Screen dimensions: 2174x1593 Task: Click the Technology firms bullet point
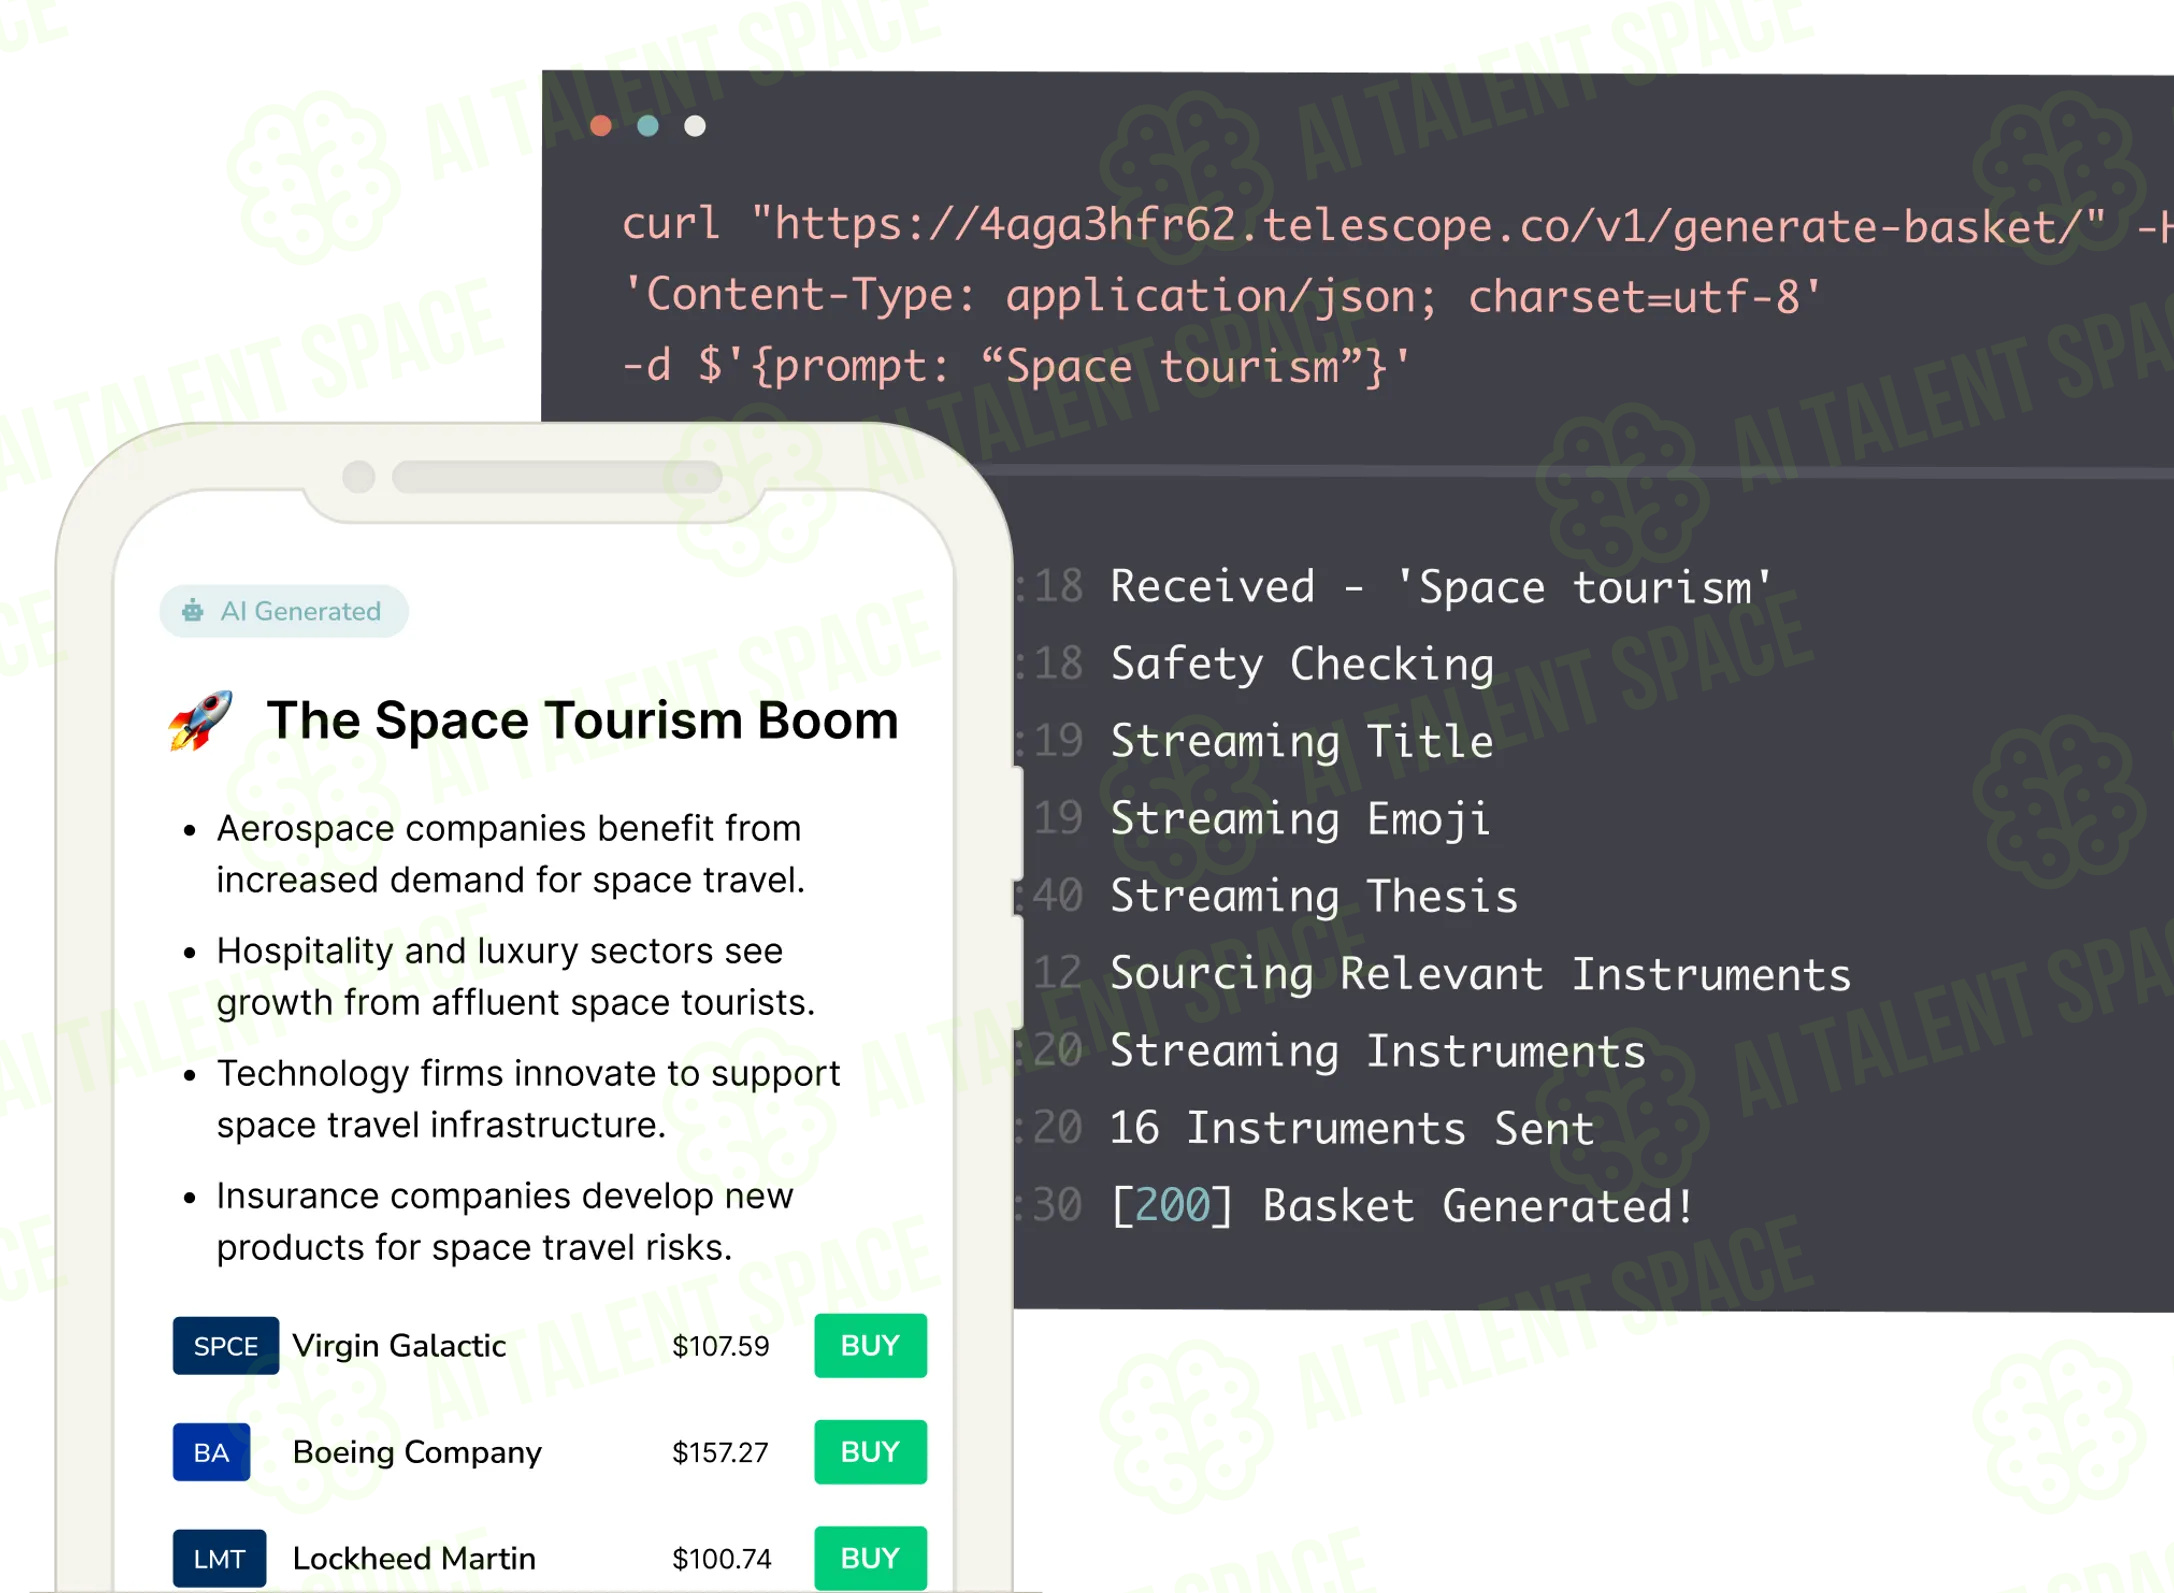tap(528, 1099)
